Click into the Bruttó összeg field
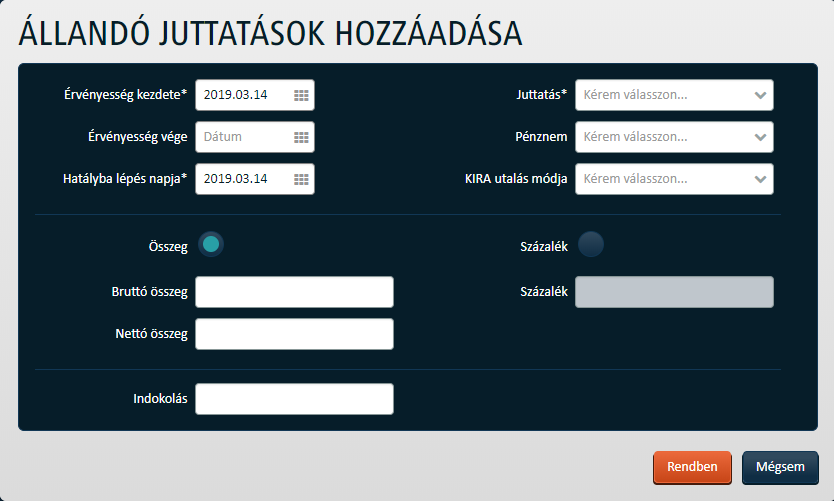The height and width of the screenshot is (501, 834). pos(294,292)
